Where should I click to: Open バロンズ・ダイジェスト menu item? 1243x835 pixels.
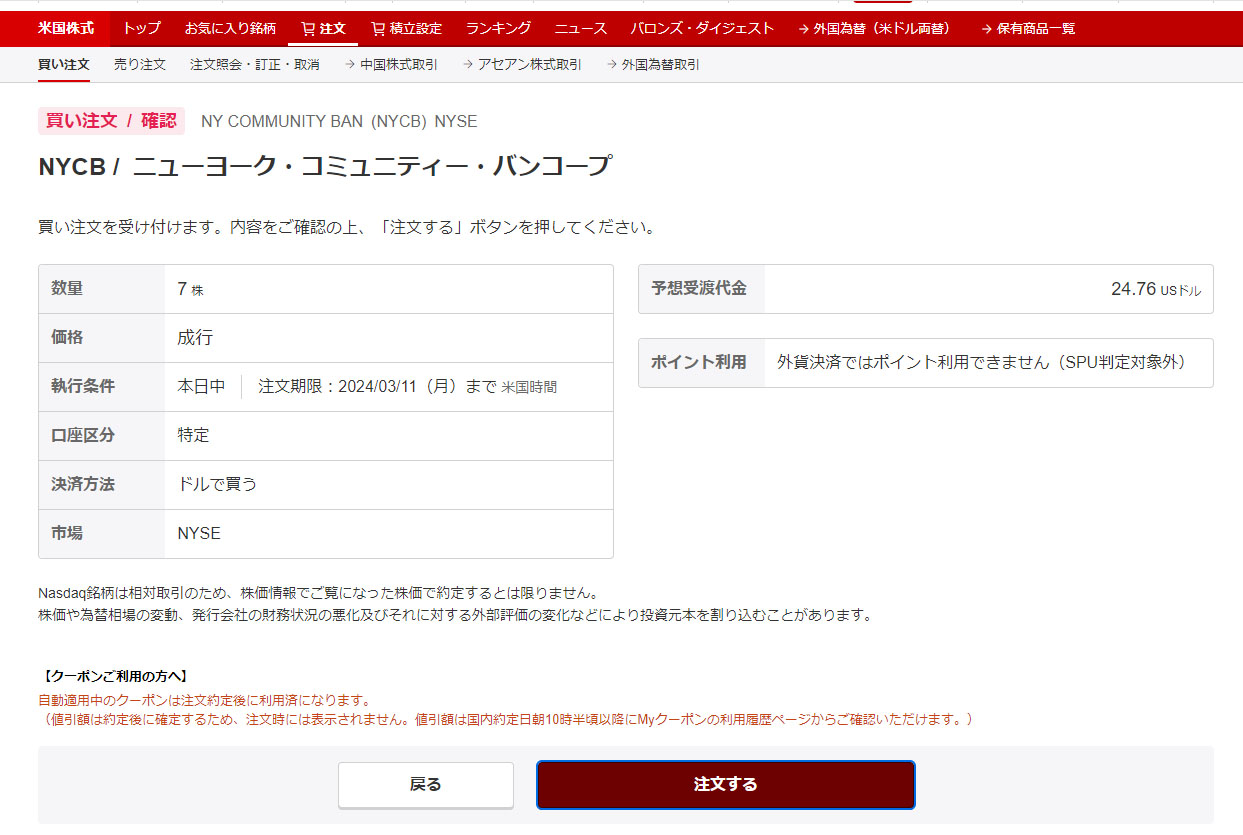point(702,28)
